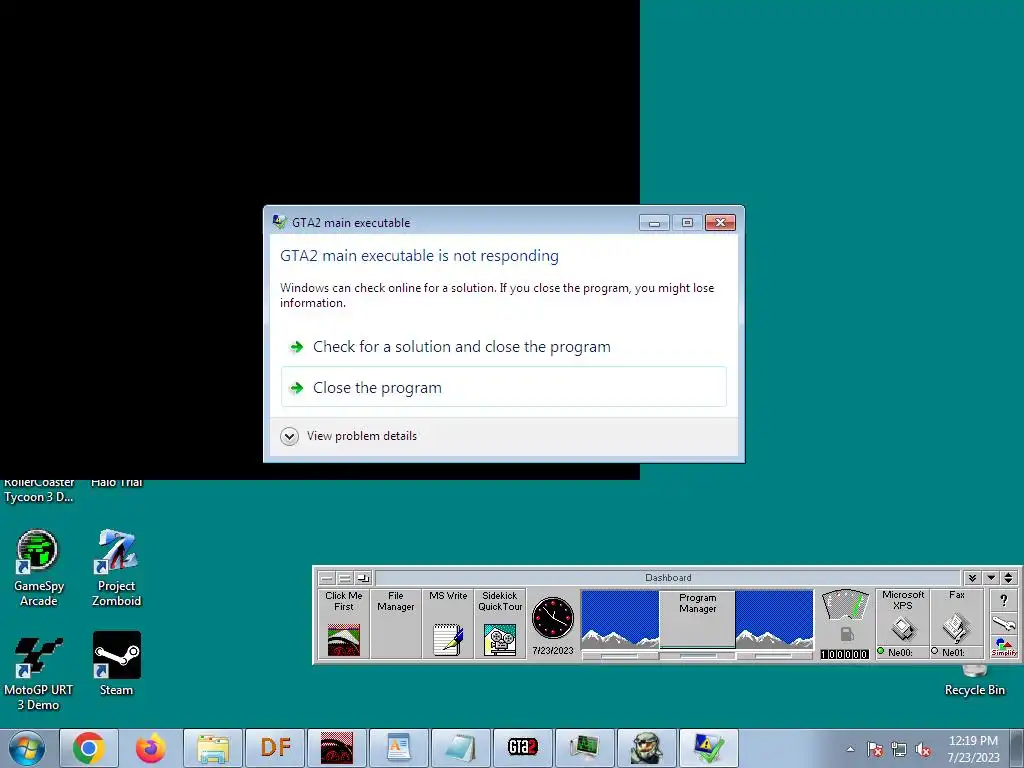Screen dimensions: 1024x768
Task: Click the Dashboard resource gauge
Action: tap(845, 604)
